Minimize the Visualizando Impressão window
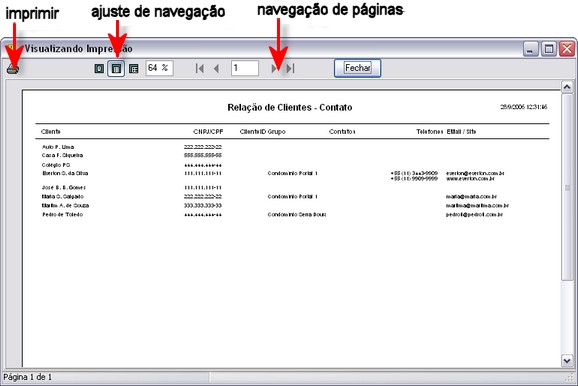This screenshot has height=386, width=578. tap(531, 49)
